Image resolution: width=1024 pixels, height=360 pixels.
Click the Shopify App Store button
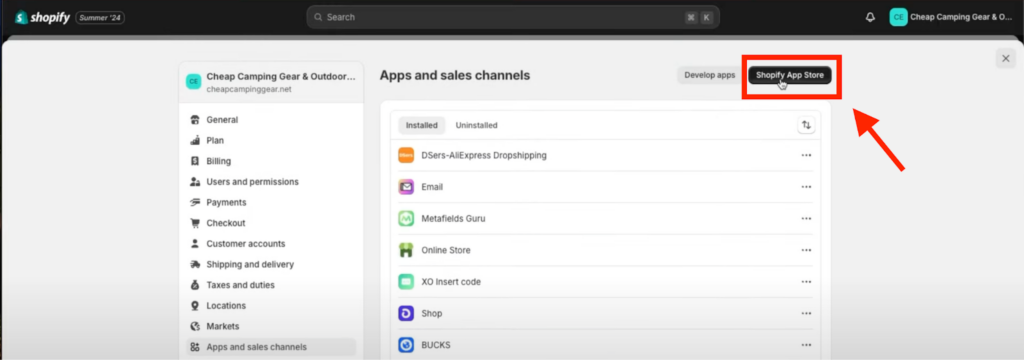pos(790,75)
